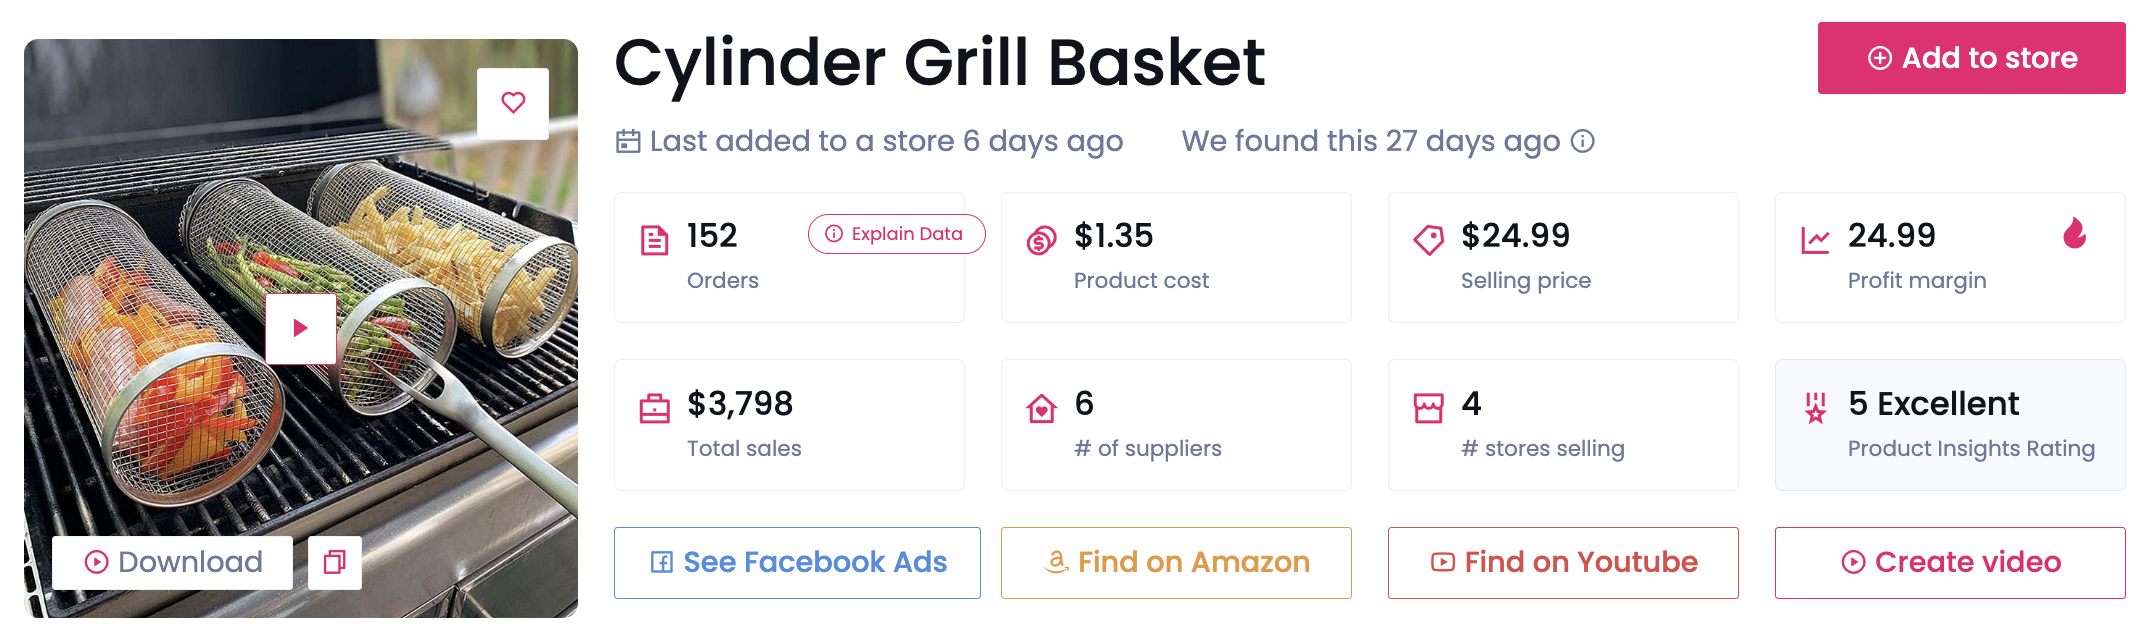
Task: Click the Total sales register icon
Action: 654,408
